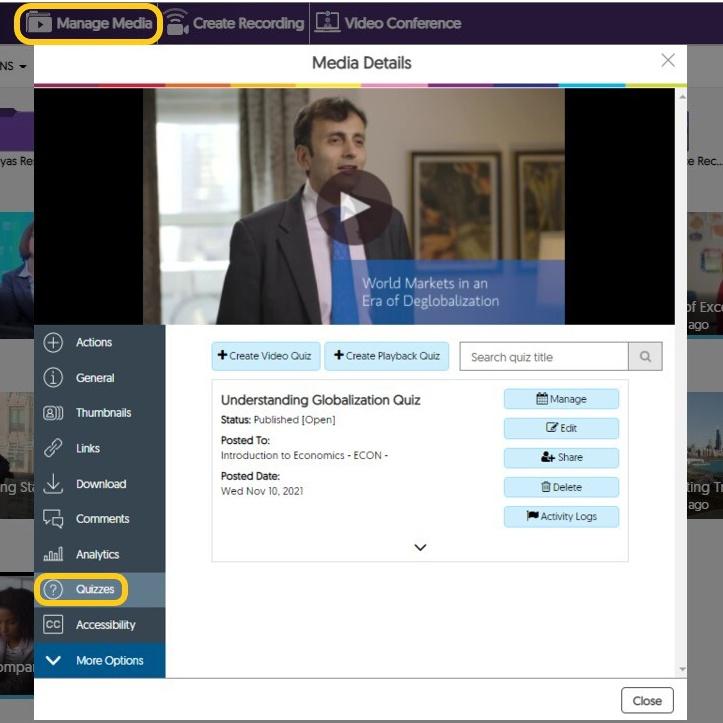Expand quiz details chevron arrow
This screenshot has height=723, width=723.
[420, 547]
